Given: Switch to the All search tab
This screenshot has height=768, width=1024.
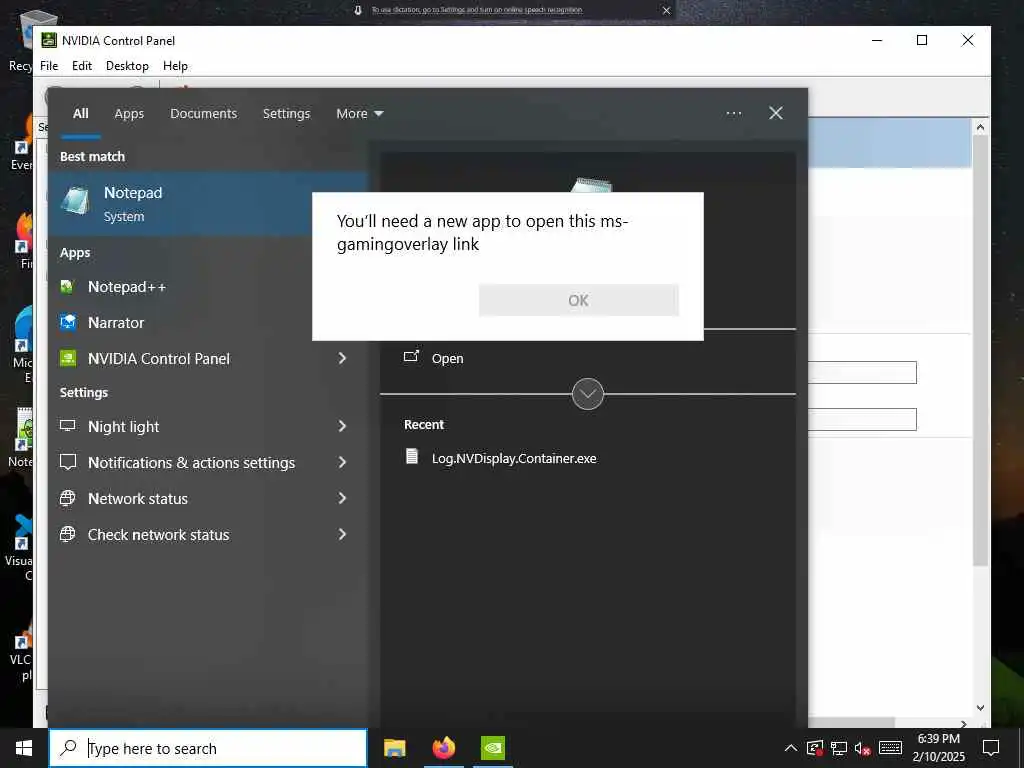Looking at the screenshot, I should coord(81,114).
